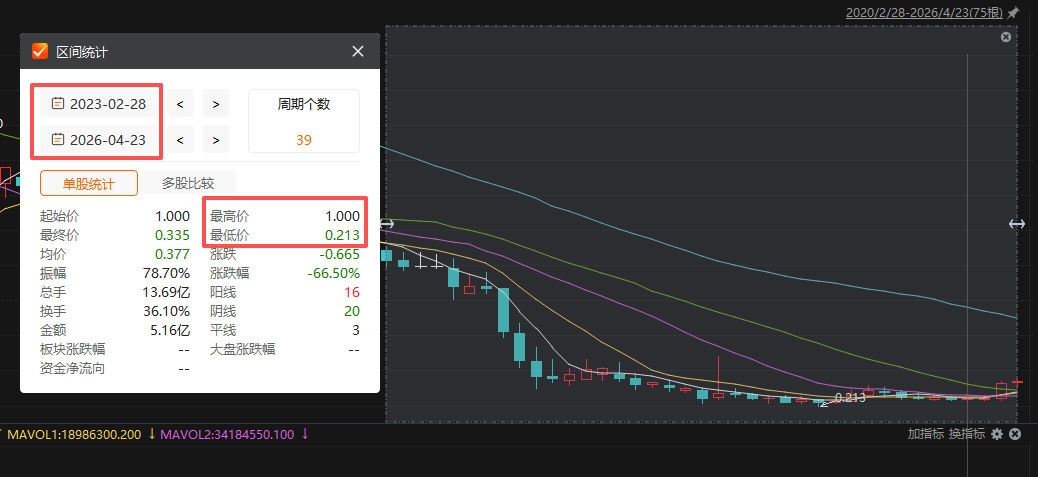Close the selected interval region on chart
1038x477 pixels.
[1006, 37]
